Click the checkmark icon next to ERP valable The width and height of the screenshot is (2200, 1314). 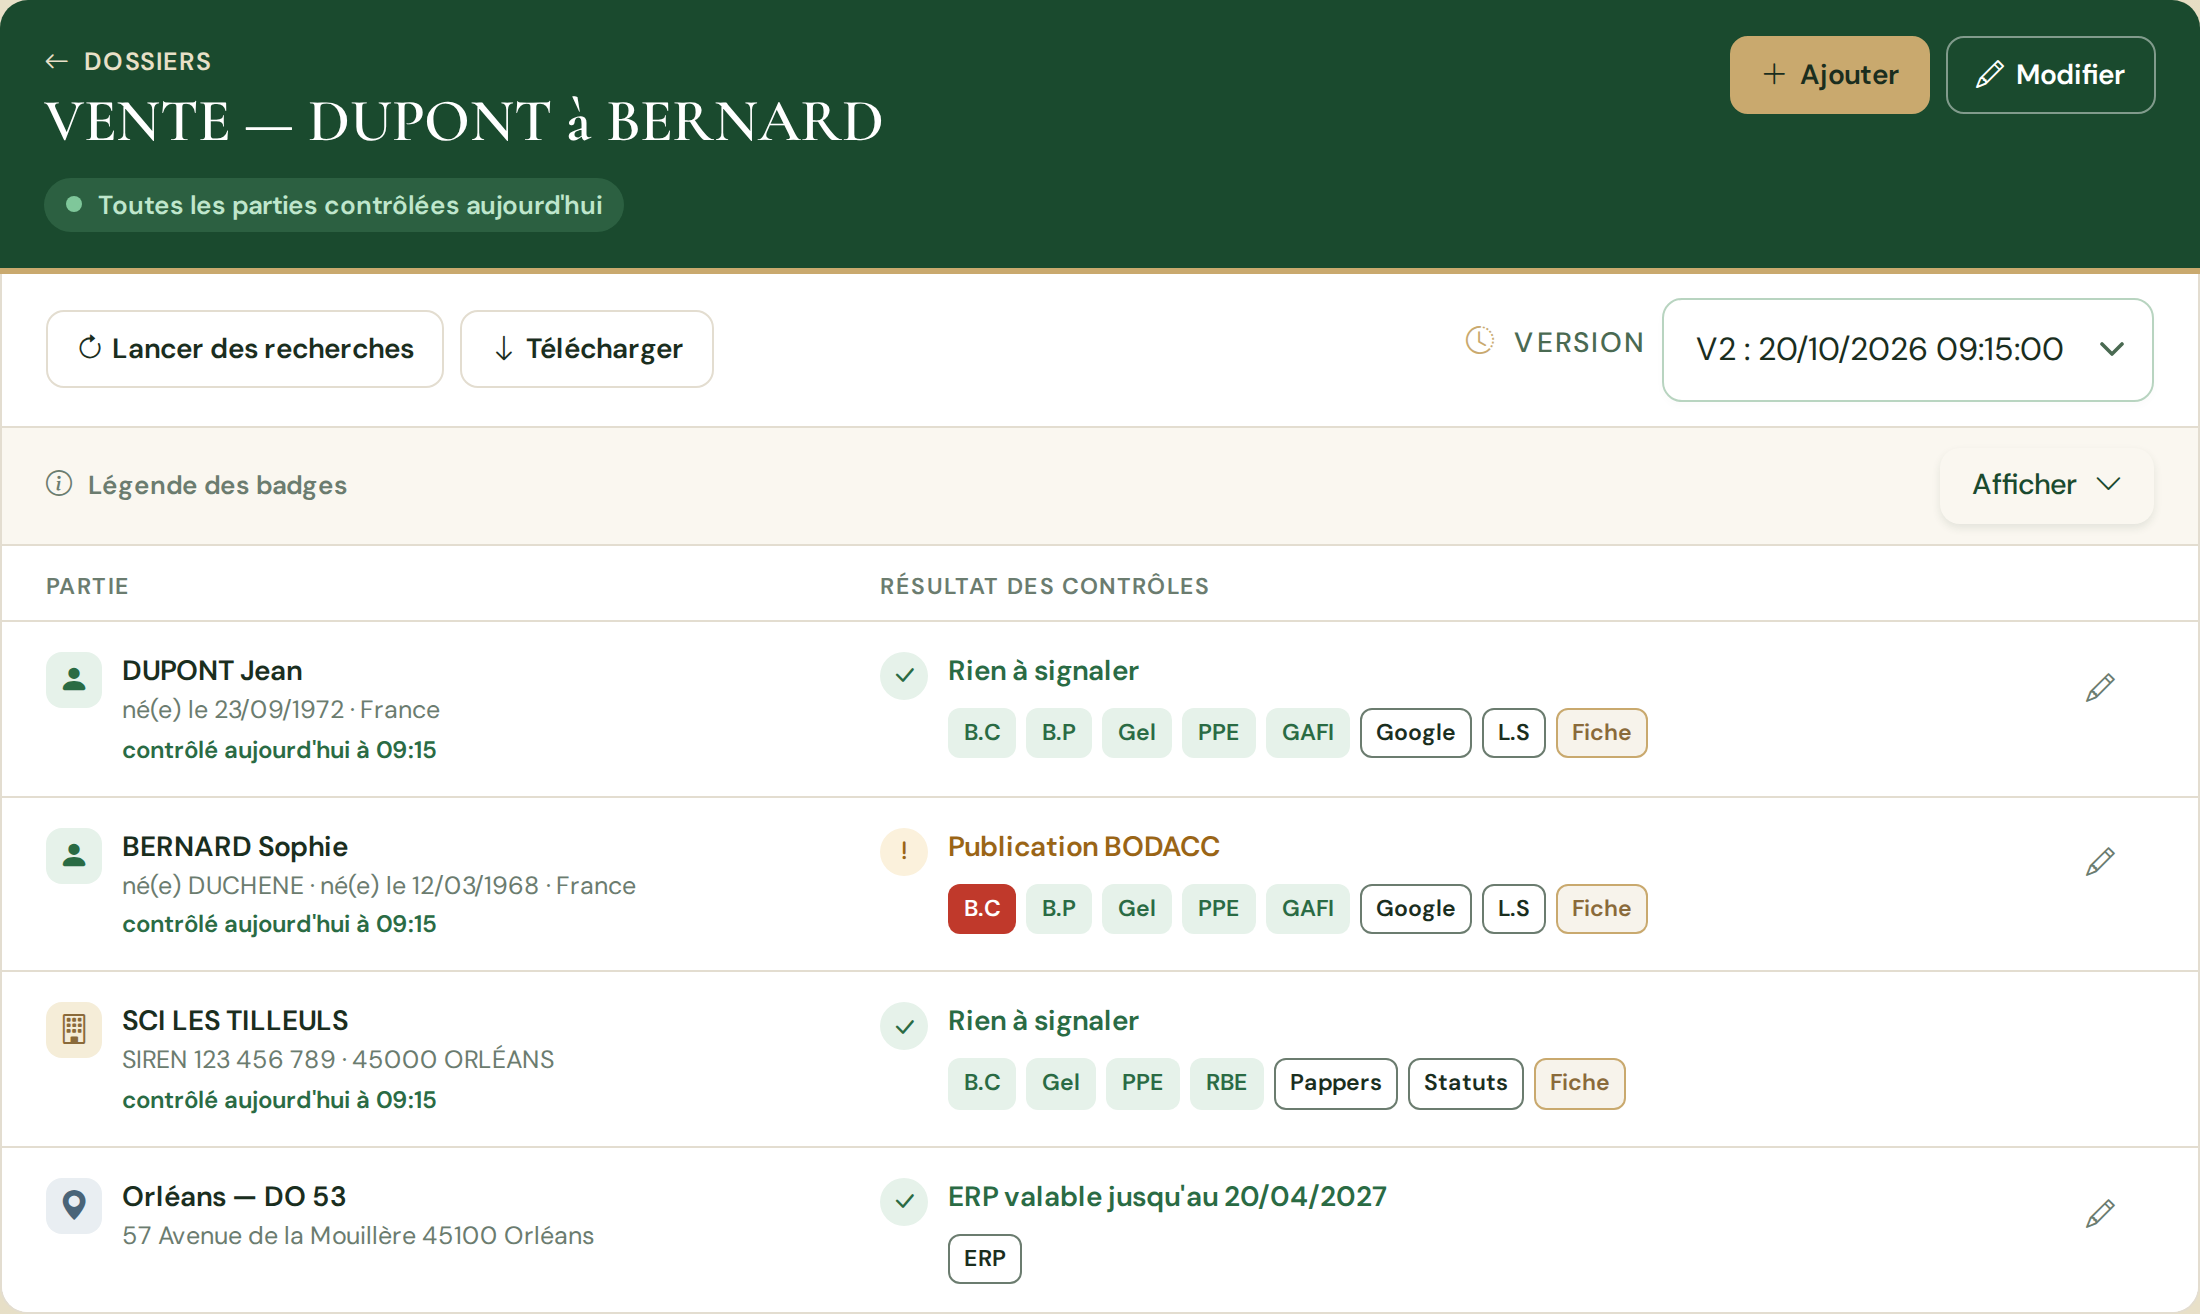click(904, 1202)
